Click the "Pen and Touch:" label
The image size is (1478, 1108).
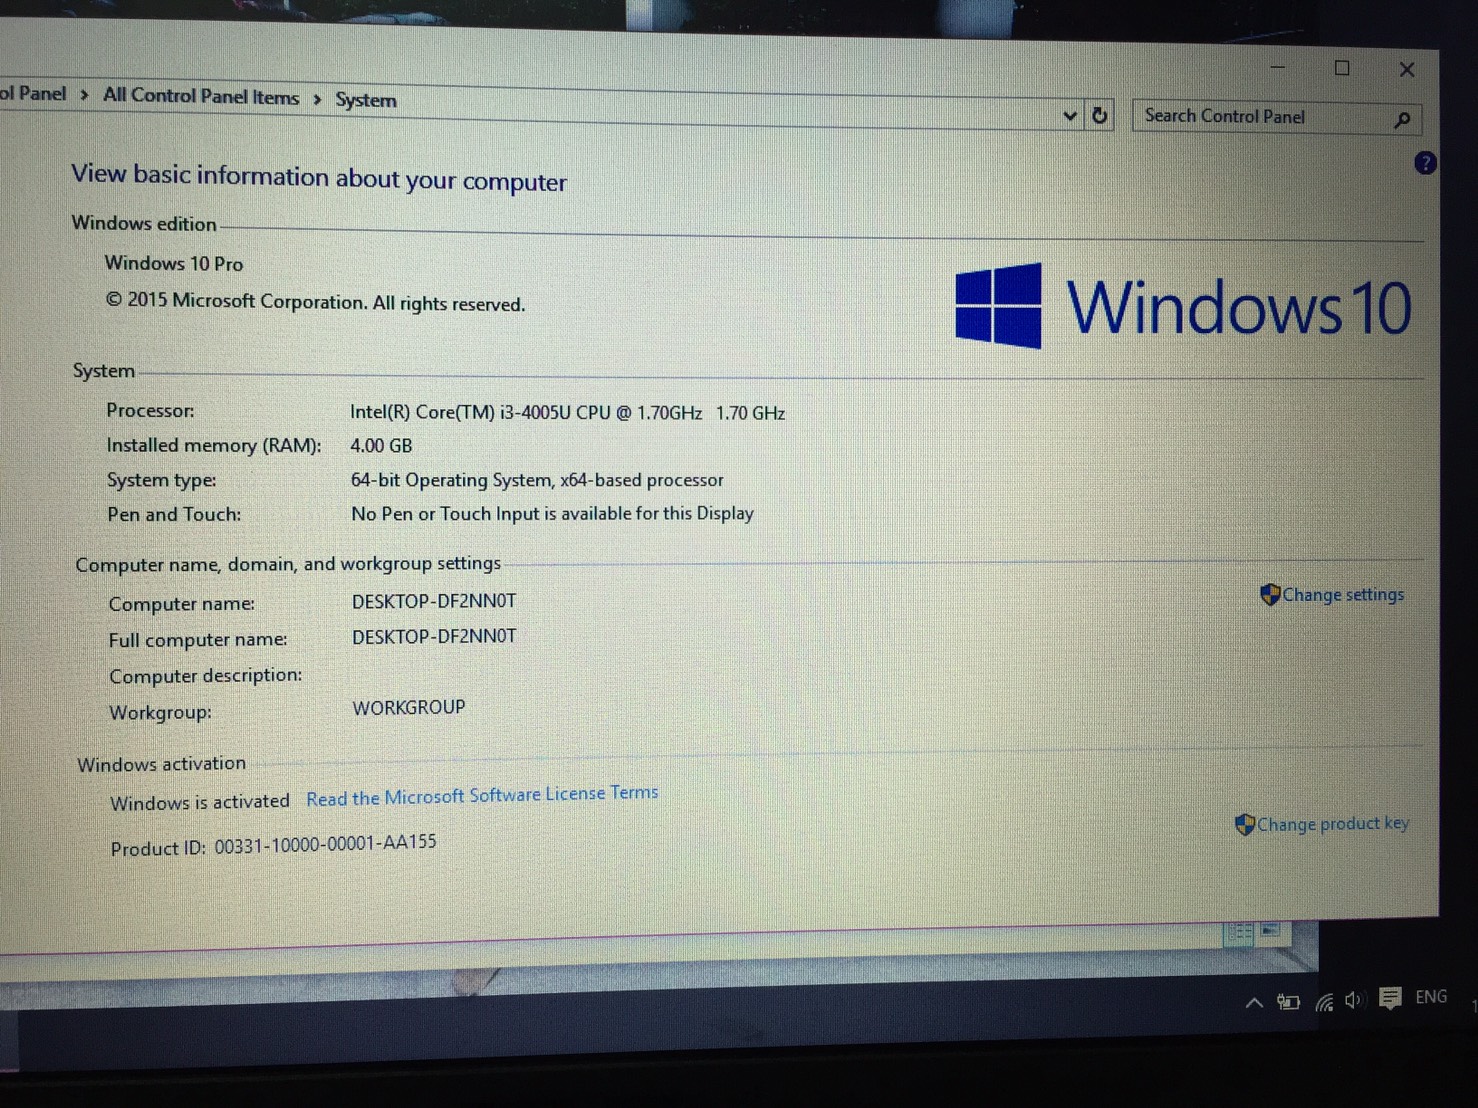pyautogui.click(x=174, y=514)
